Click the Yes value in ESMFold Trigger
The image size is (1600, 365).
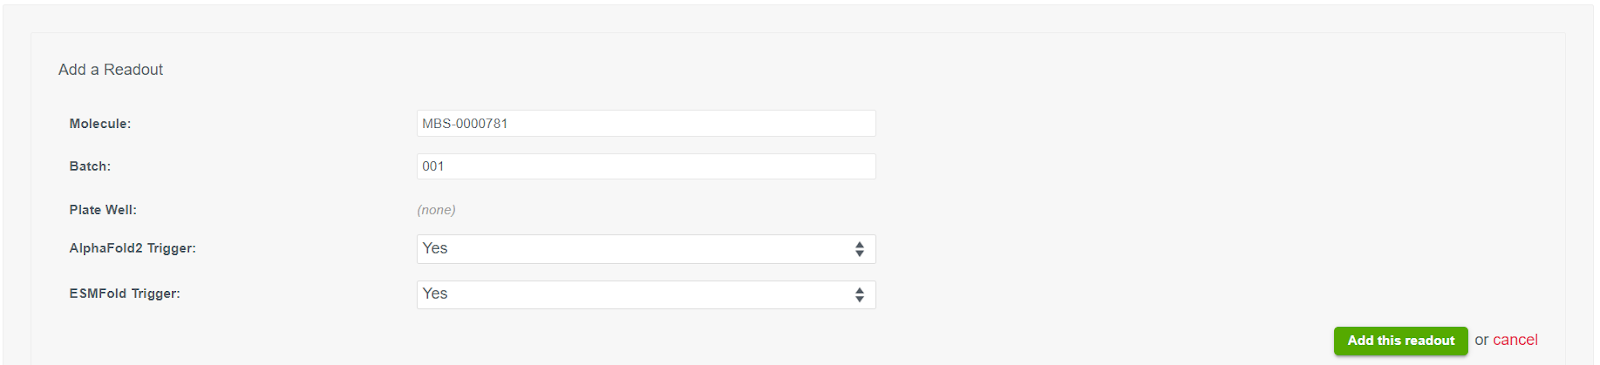[x=435, y=294]
